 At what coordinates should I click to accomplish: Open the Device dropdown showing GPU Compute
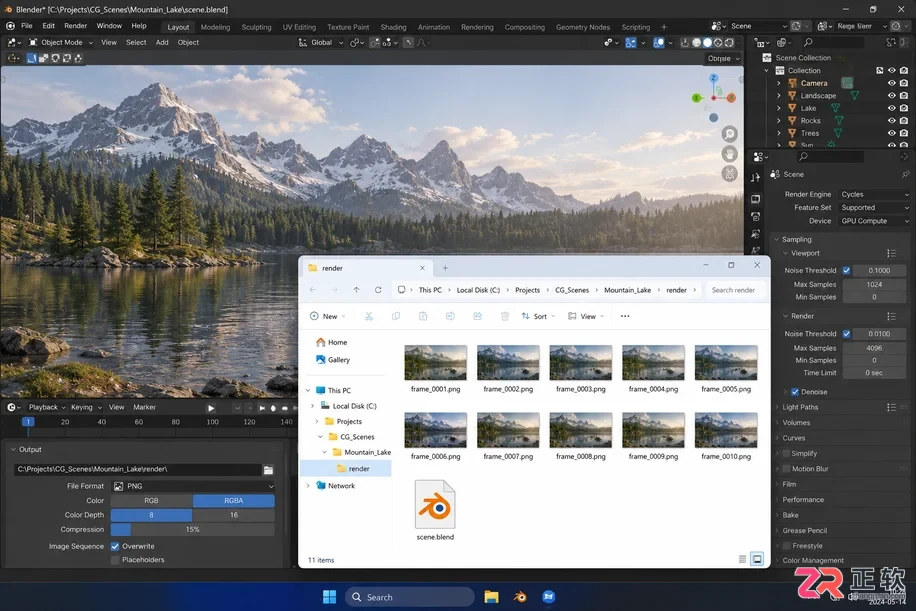pyautogui.click(x=874, y=221)
